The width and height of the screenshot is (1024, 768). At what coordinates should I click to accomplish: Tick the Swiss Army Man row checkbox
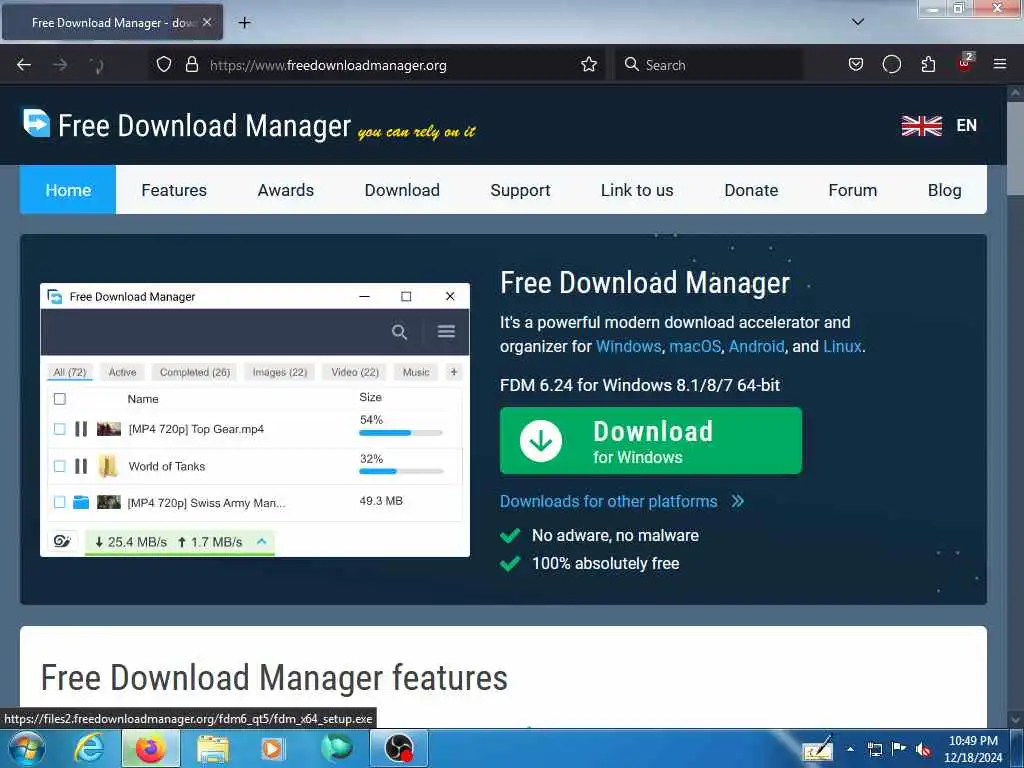(59, 502)
